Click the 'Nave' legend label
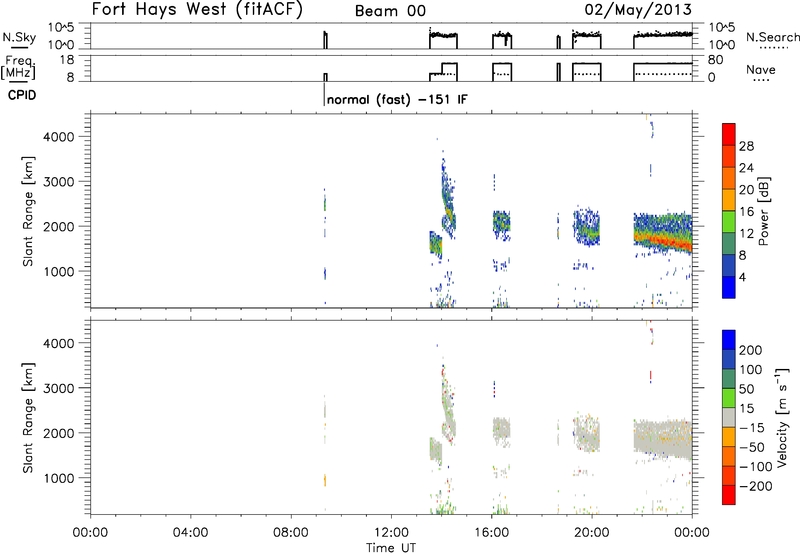Image resolution: width=800 pixels, height=554 pixels. 760,70
